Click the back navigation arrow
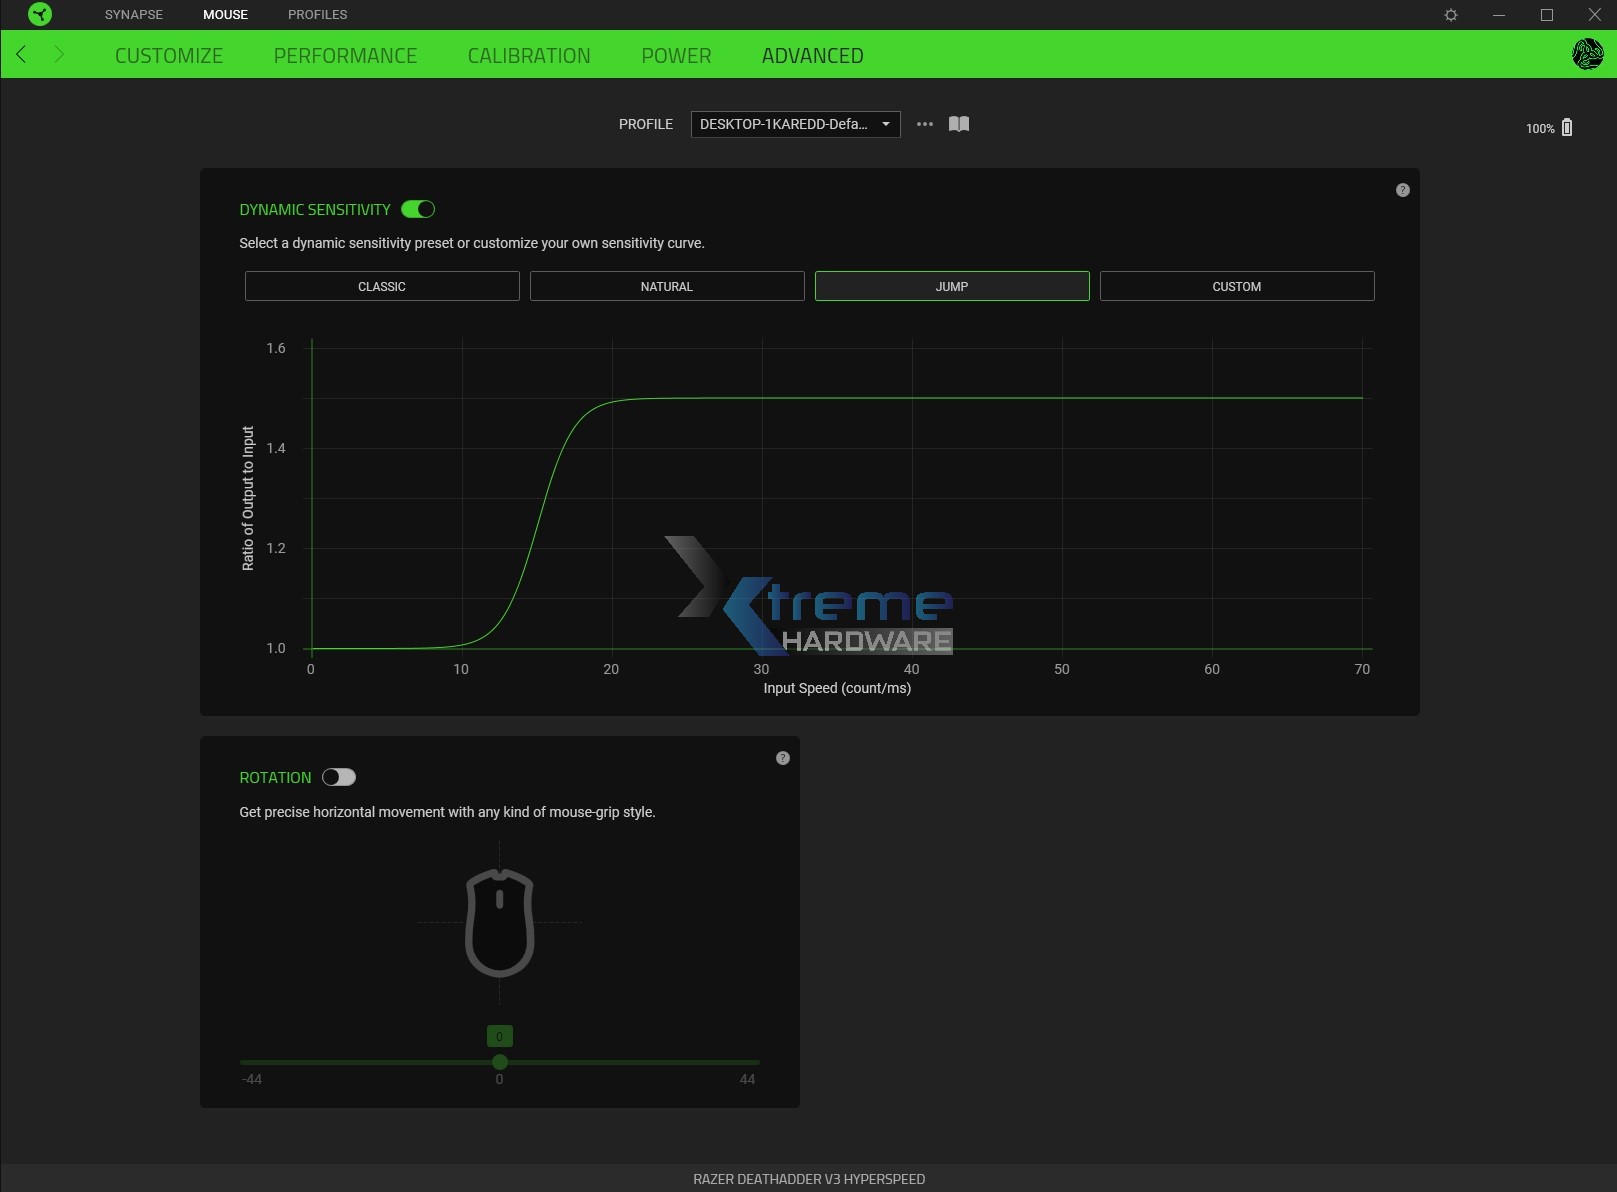Screen dimensions: 1617x1192 coord(21,55)
